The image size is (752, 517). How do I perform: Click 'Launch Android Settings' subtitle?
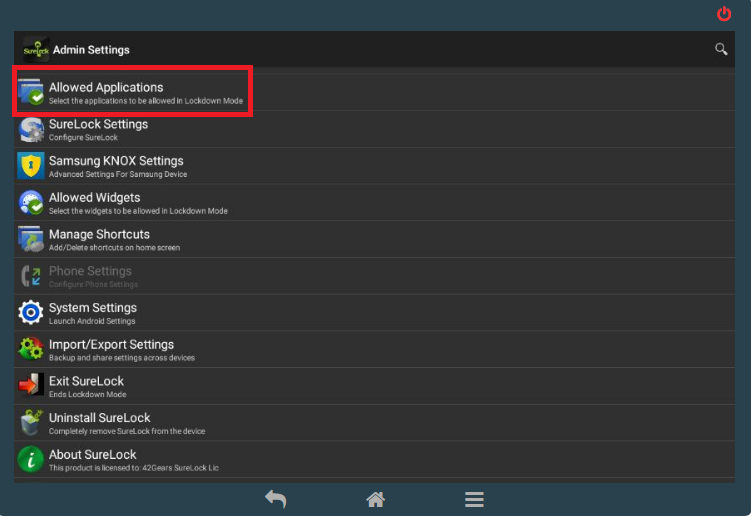pyautogui.click(x=92, y=321)
